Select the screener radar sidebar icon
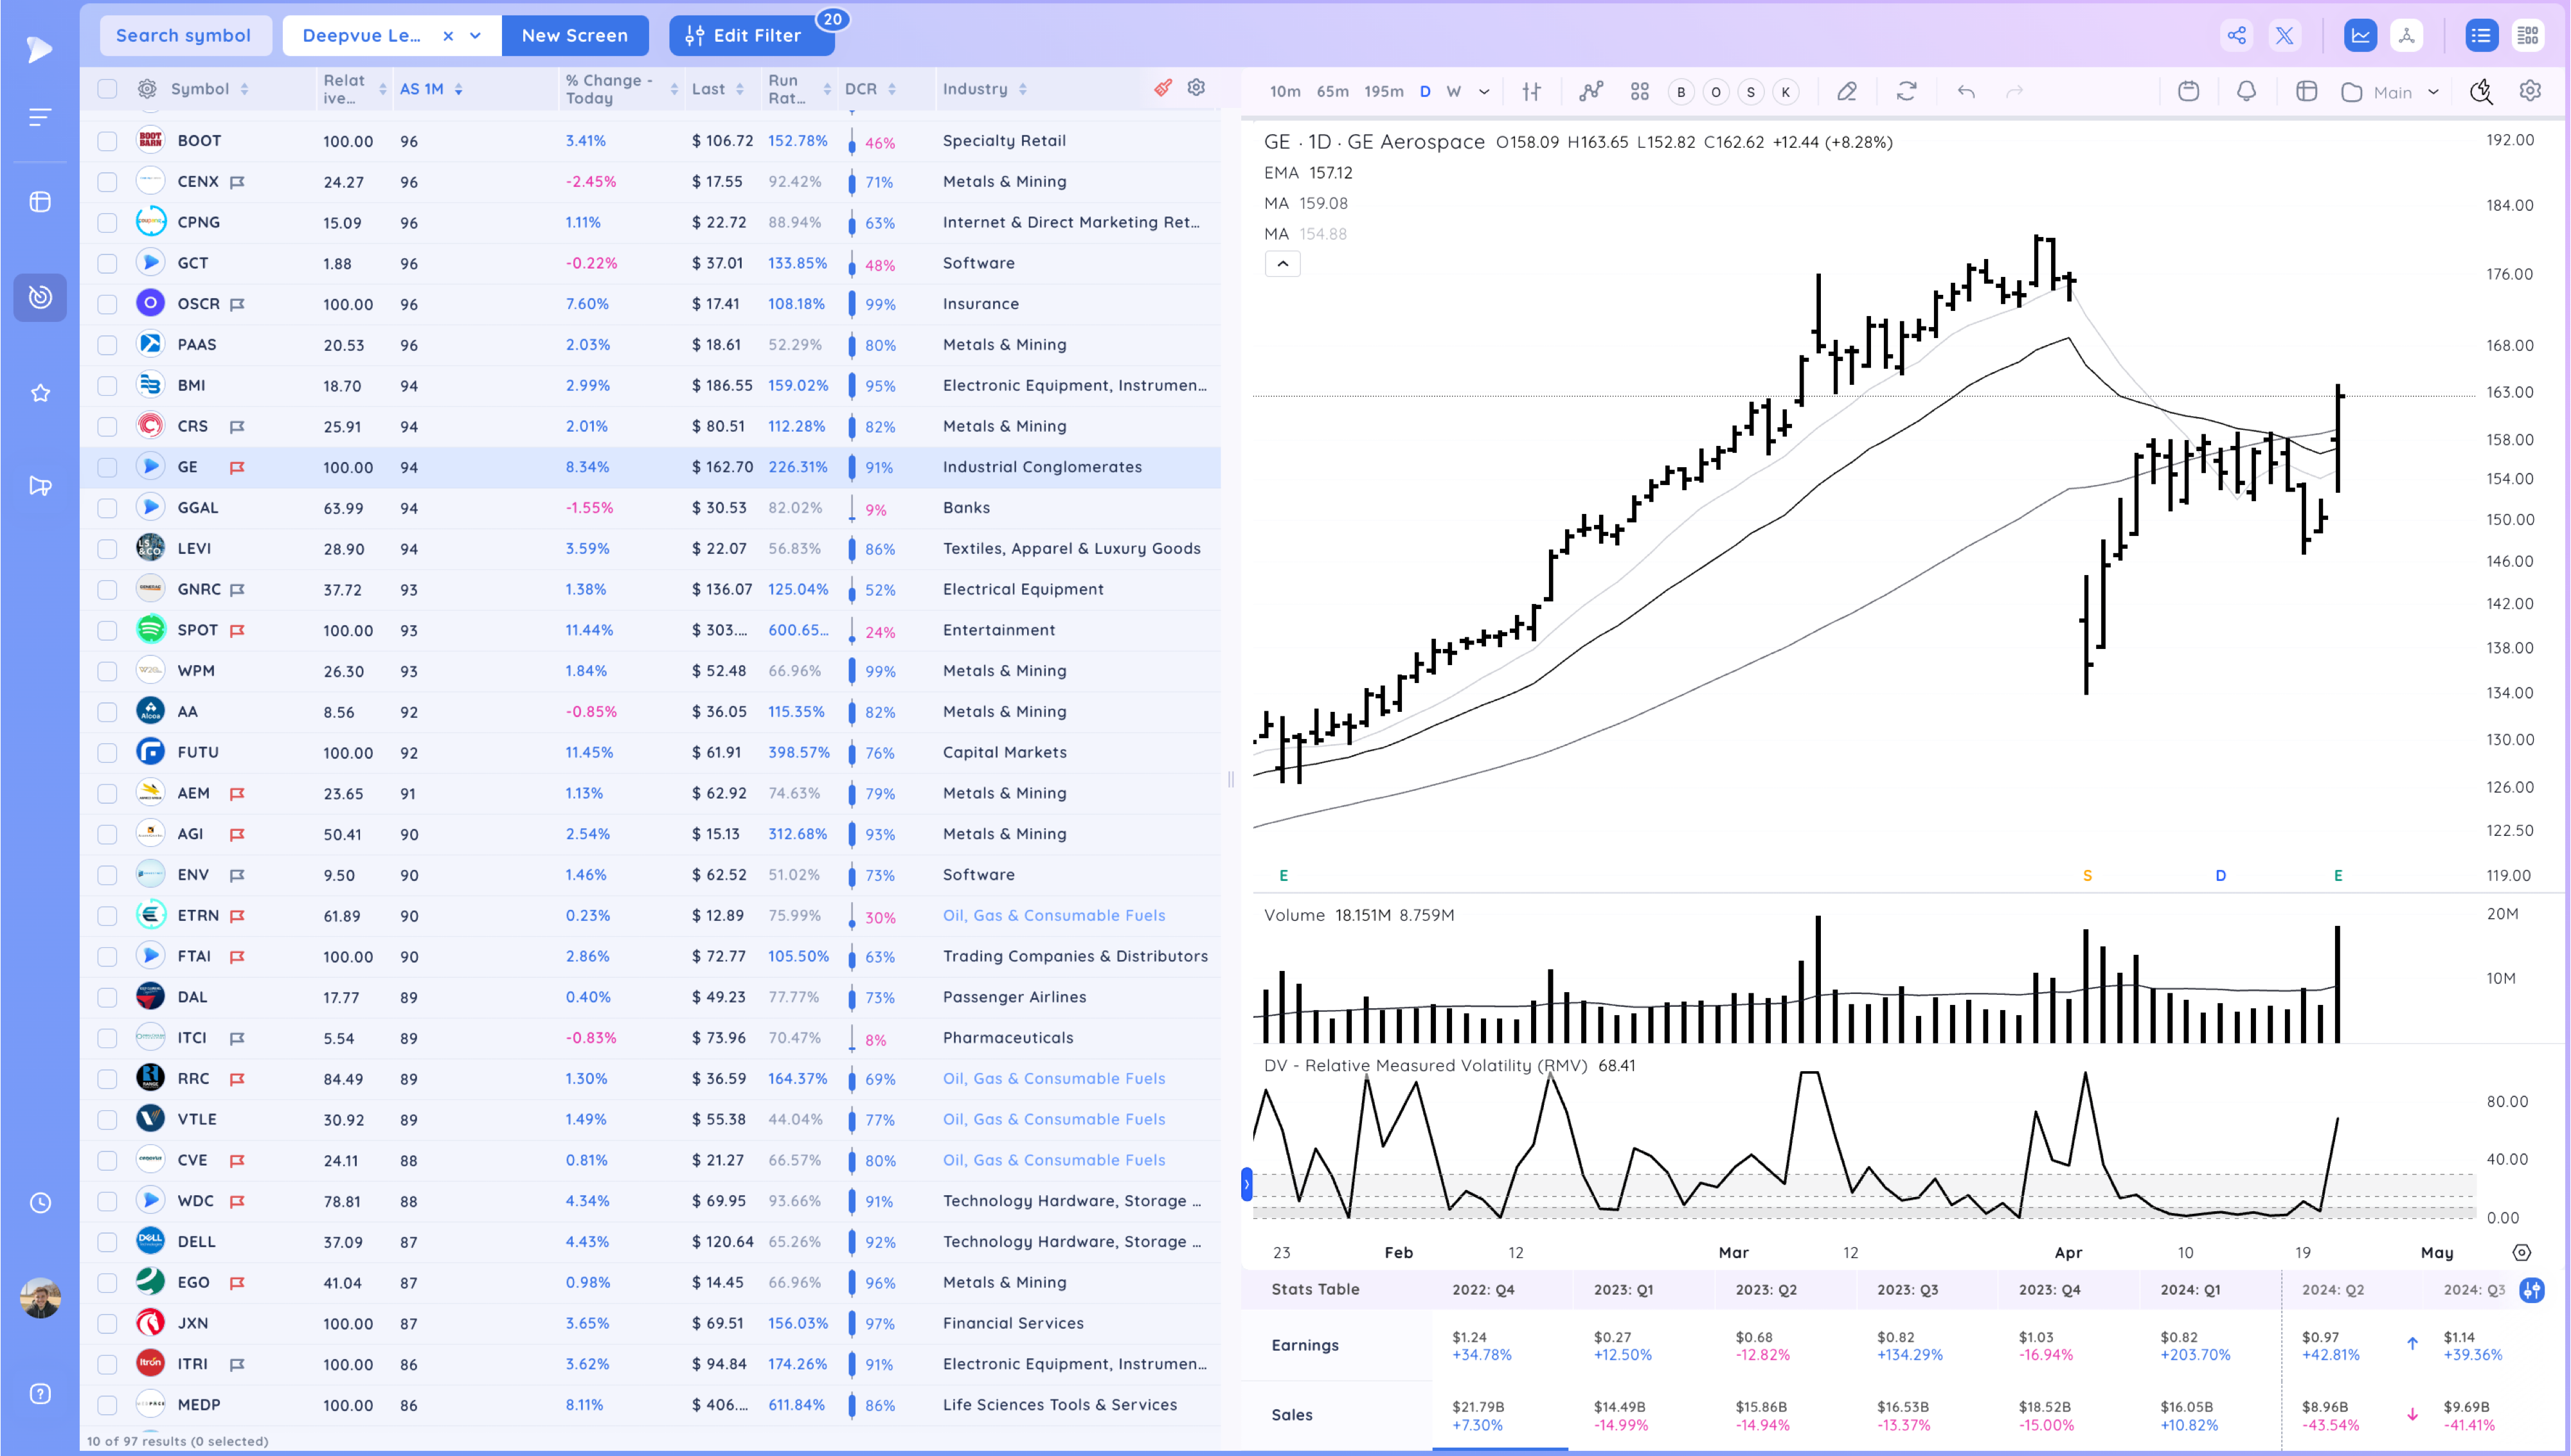Image resolution: width=2571 pixels, height=1456 pixels. (x=40, y=297)
